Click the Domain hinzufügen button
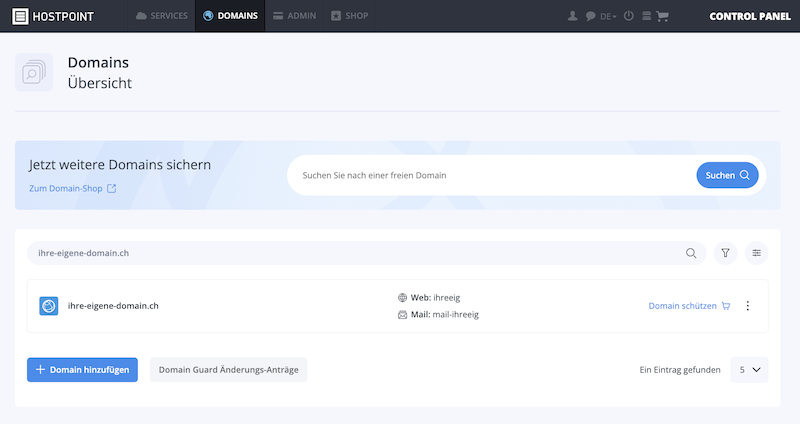800x424 pixels. (x=82, y=369)
